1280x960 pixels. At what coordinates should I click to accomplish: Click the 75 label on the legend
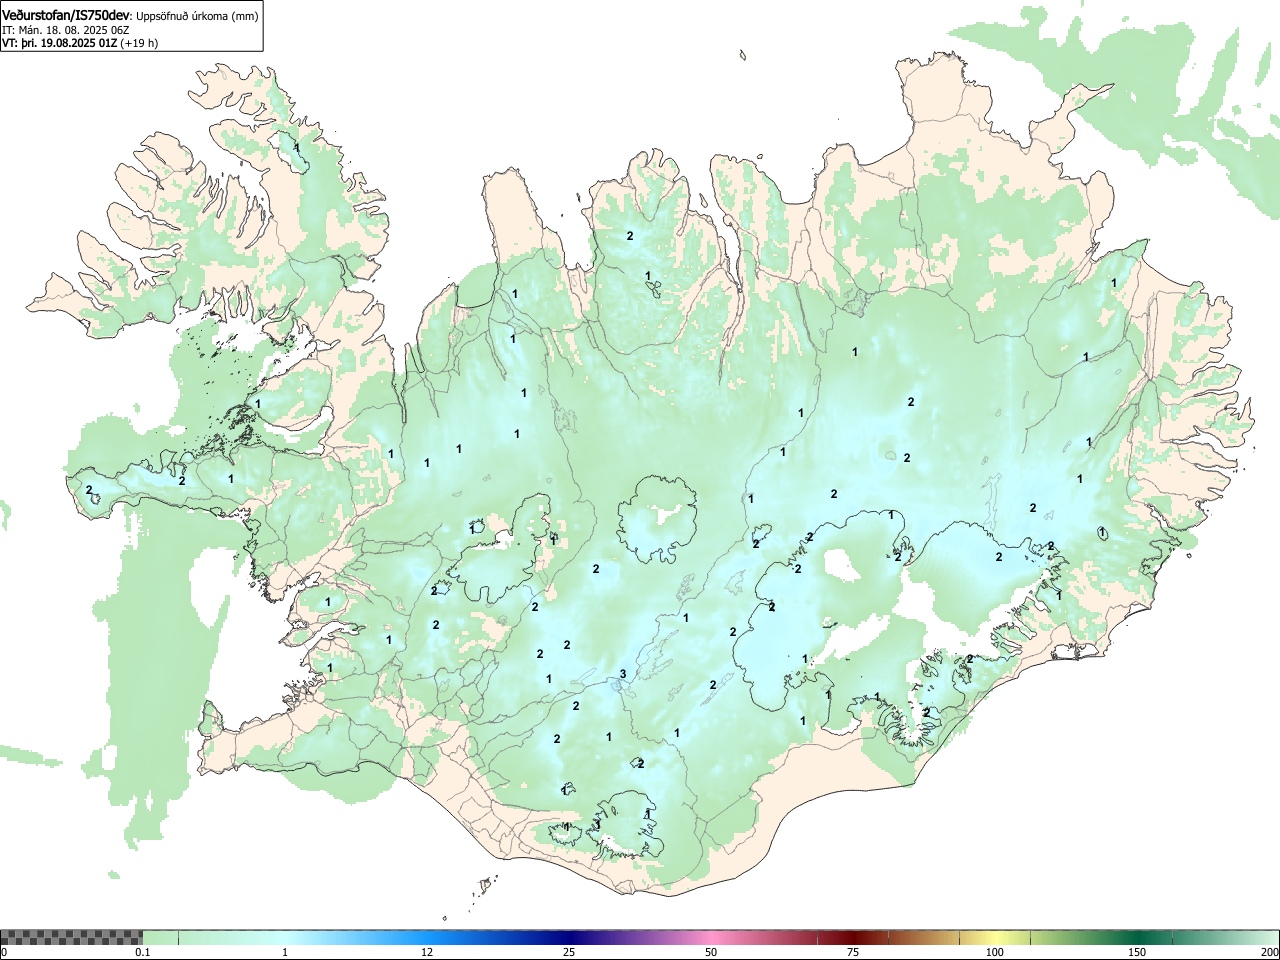853,952
